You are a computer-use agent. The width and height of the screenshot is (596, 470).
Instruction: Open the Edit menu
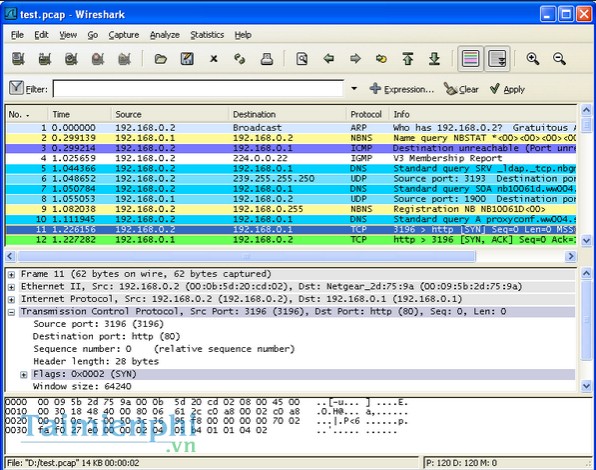[x=41, y=35]
